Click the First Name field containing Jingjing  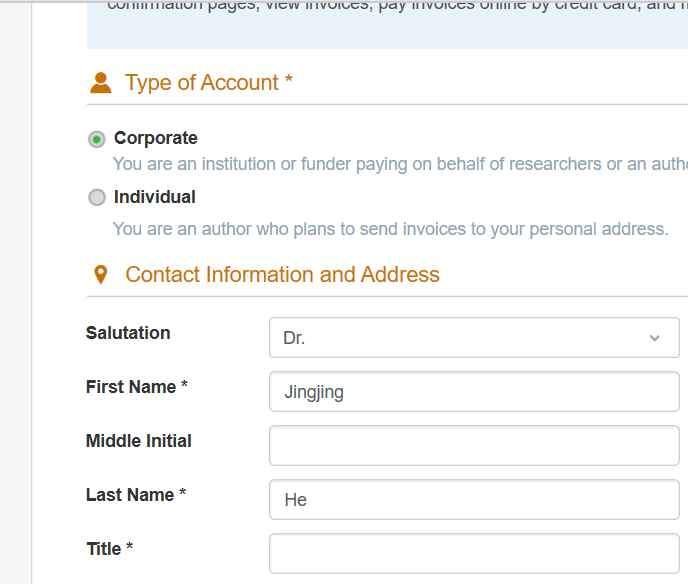coord(474,392)
